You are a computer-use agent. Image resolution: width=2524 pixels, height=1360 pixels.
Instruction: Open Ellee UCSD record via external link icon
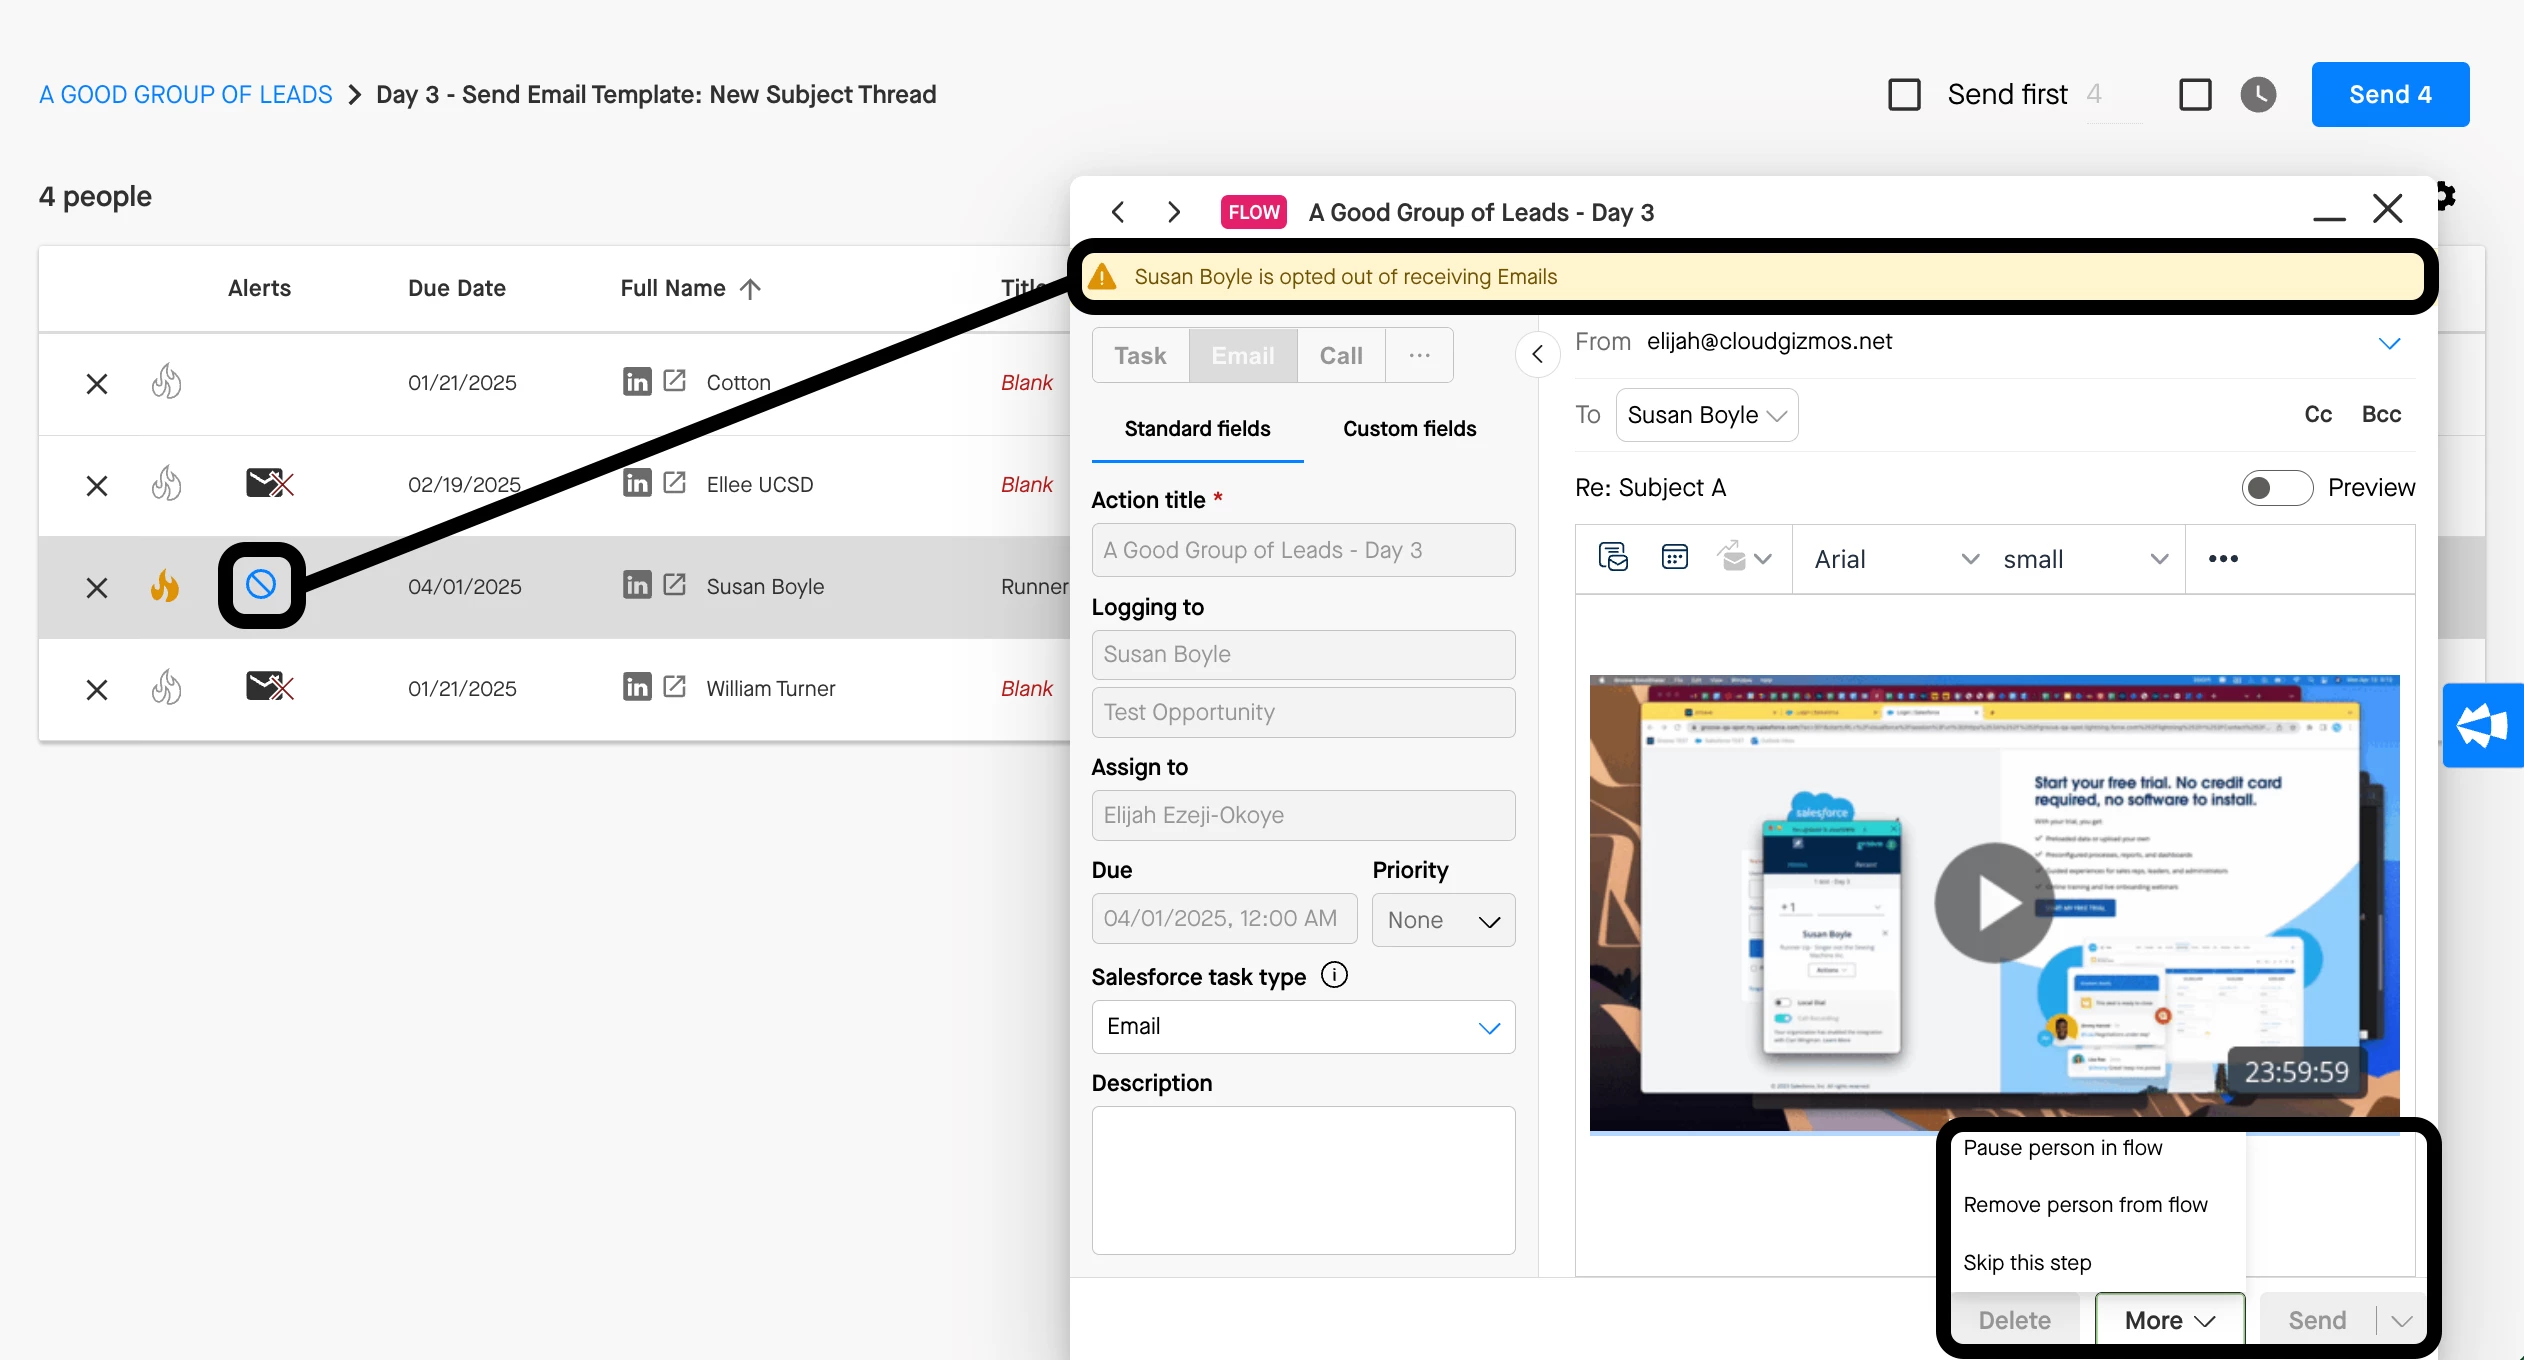click(675, 483)
